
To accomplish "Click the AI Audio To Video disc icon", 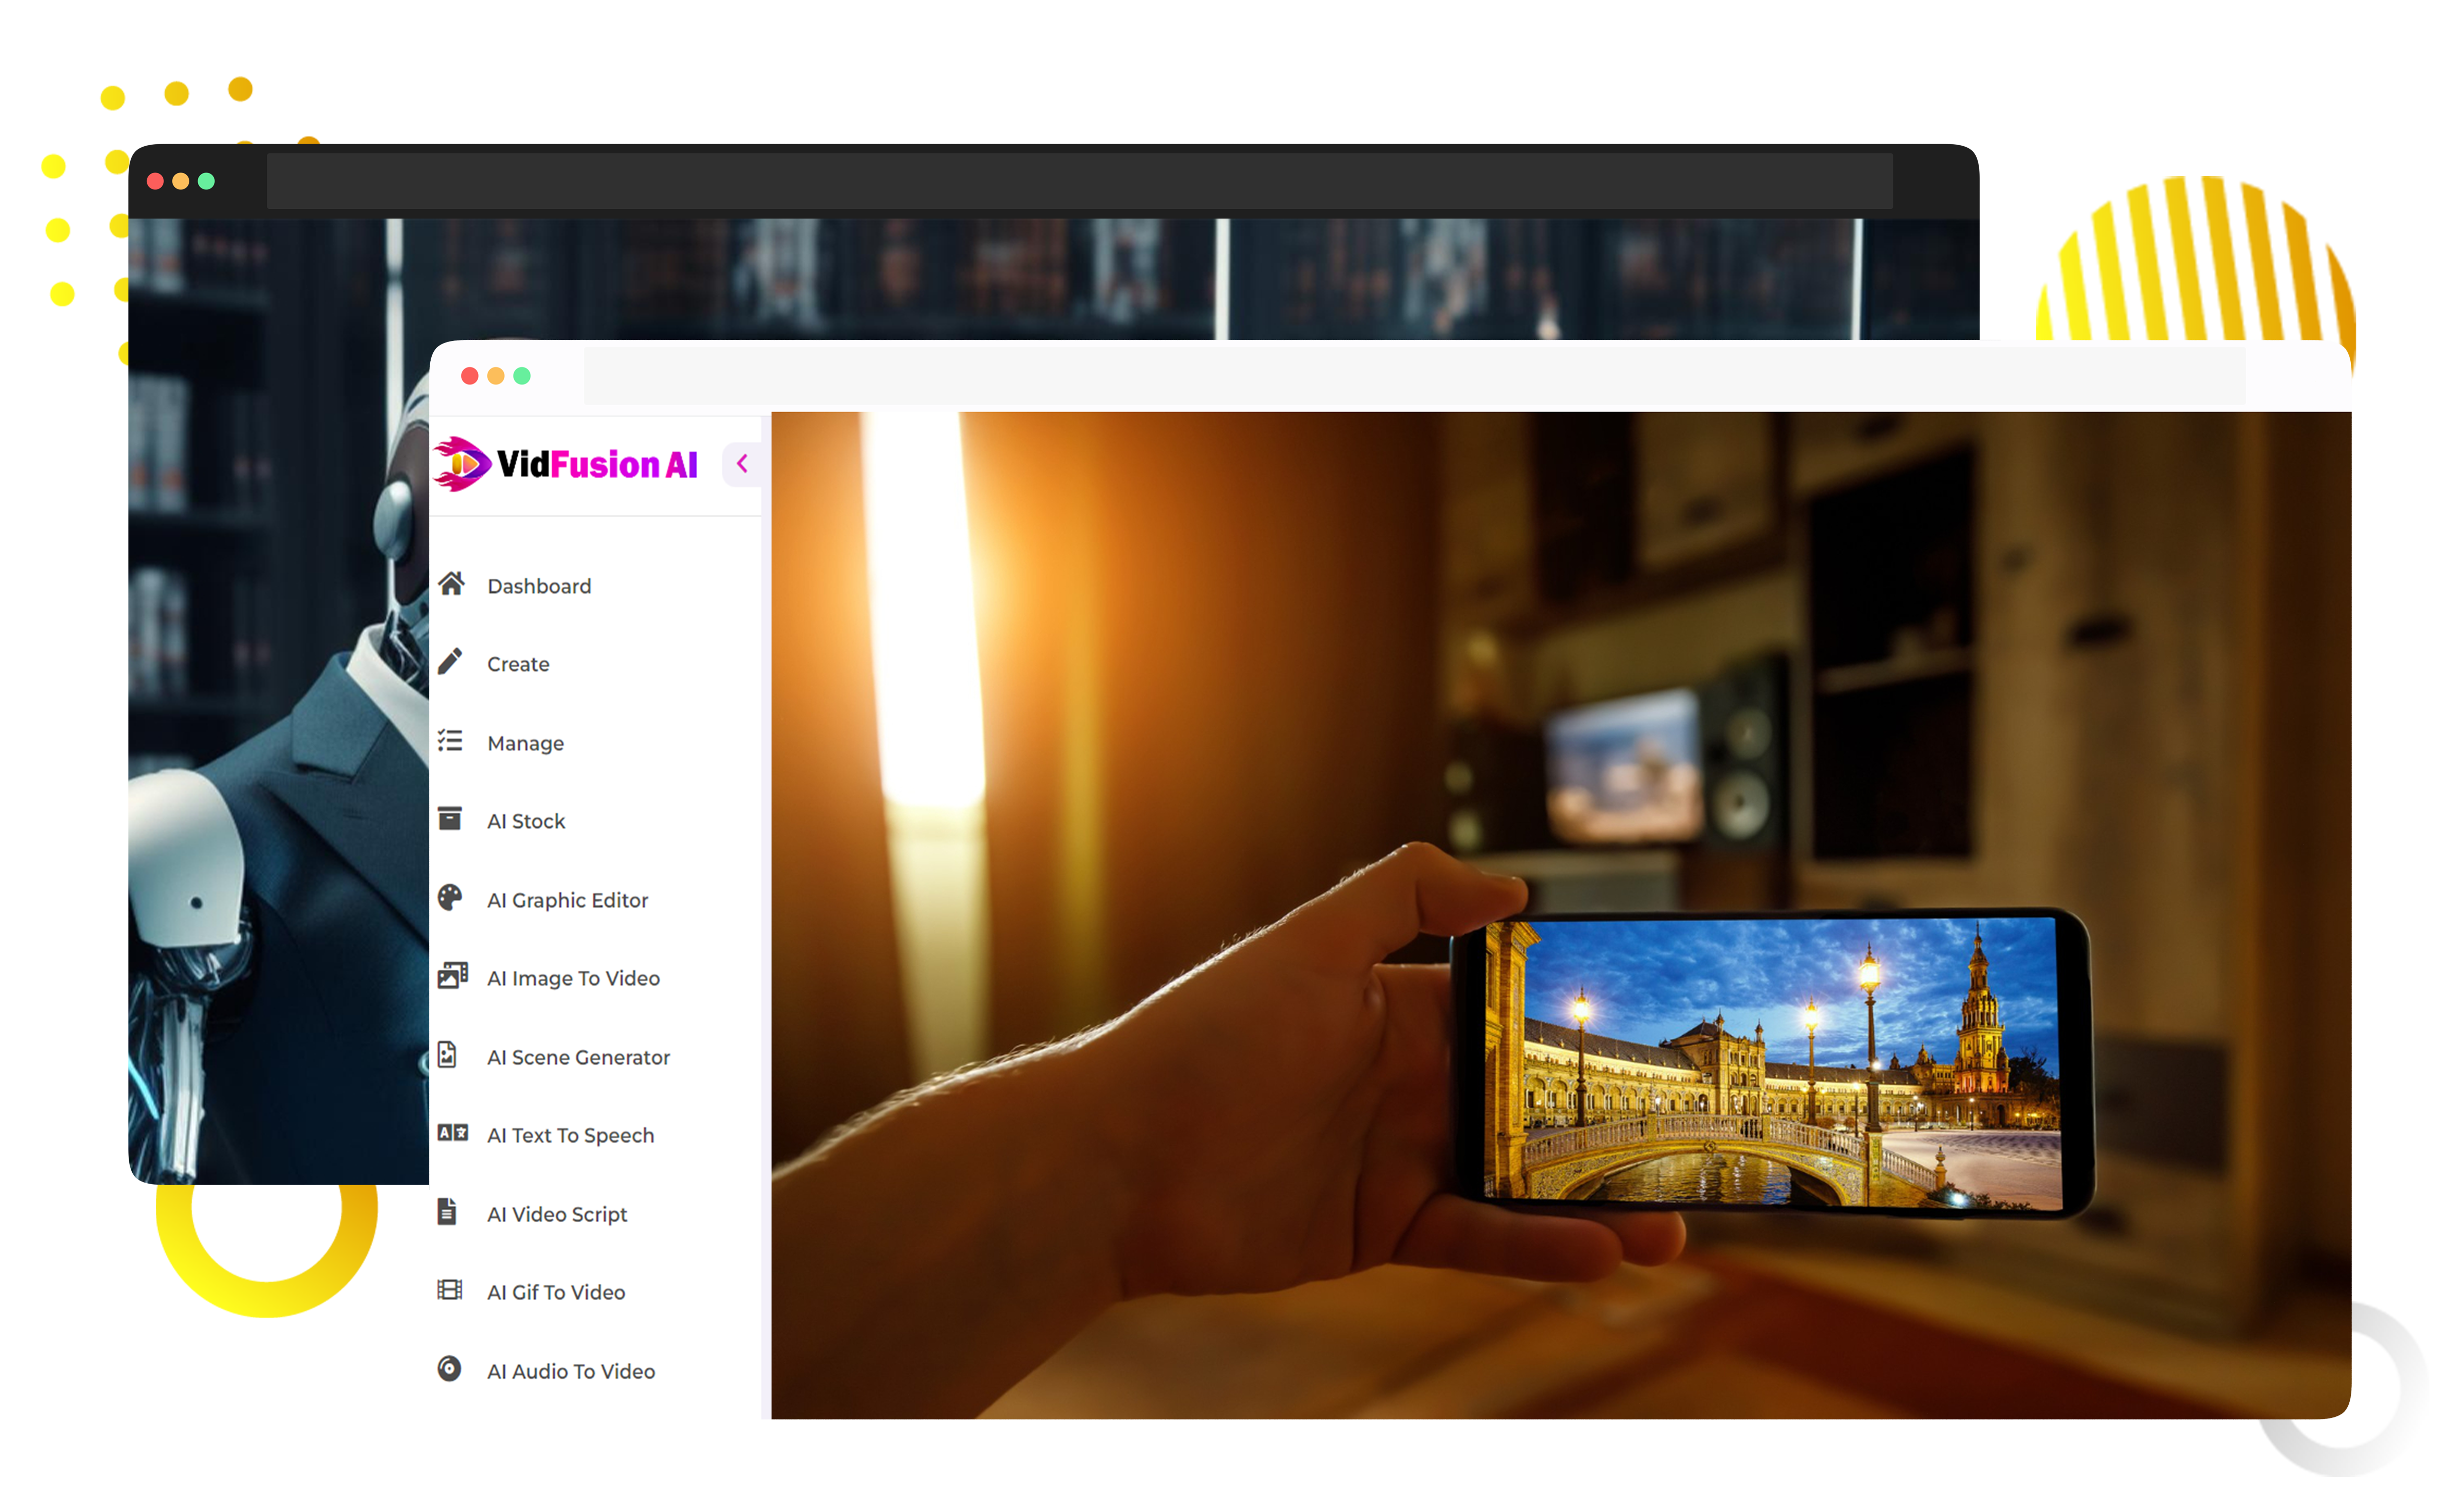I will click(450, 1369).
